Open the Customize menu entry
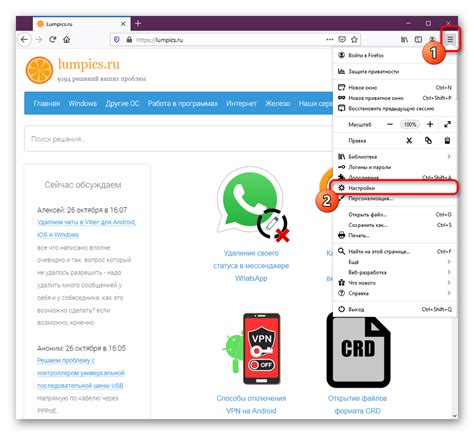This screenshot has width=474, height=435. 395,199
